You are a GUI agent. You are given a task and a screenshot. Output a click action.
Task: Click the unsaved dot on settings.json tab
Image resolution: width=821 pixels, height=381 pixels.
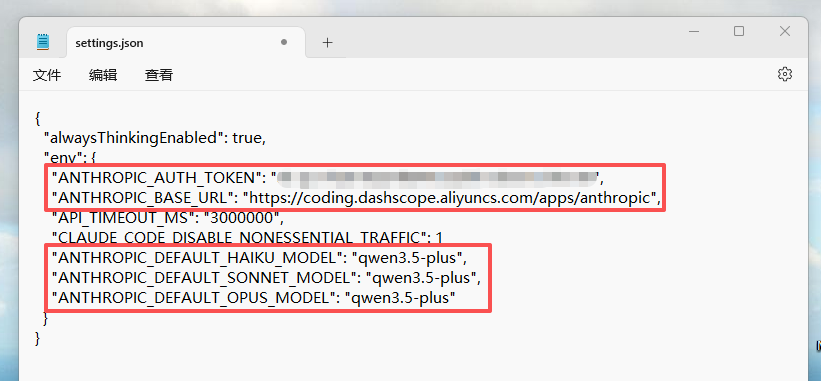(x=284, y=42)
